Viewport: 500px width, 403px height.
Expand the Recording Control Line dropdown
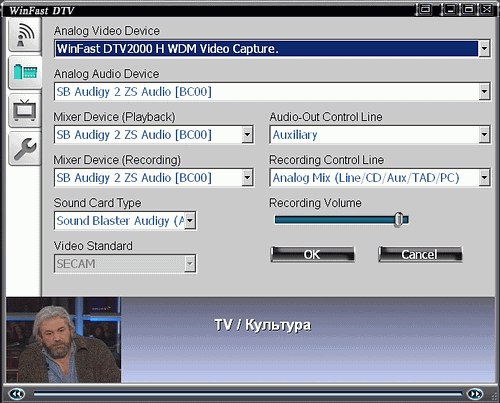pos(484,178)
